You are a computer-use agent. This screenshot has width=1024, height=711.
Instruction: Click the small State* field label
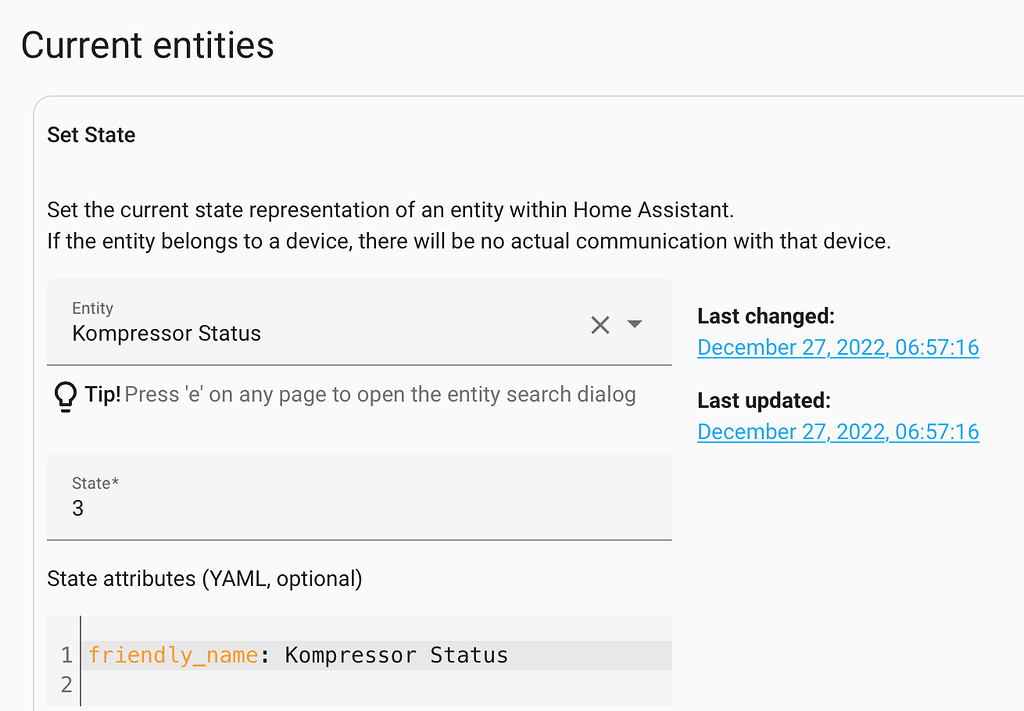pos(95,483)
